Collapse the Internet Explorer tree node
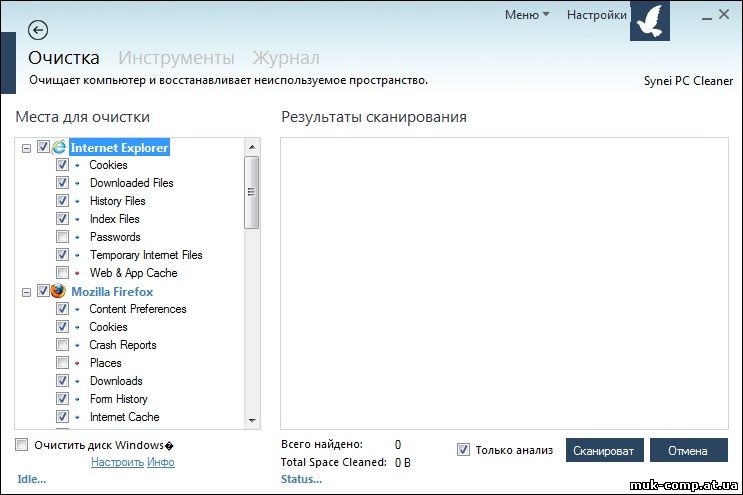 [x=27, y=148]
